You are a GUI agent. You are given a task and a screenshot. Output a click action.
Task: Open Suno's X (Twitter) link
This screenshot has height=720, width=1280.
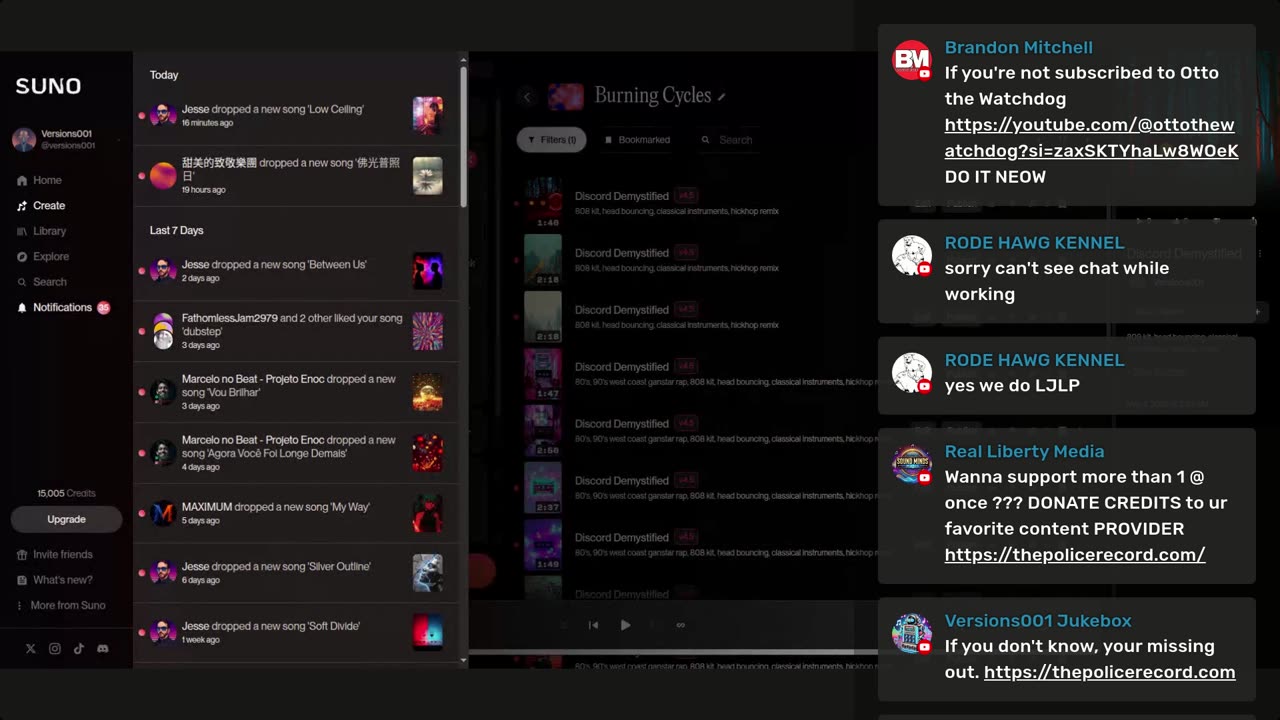tap(30, 648)
